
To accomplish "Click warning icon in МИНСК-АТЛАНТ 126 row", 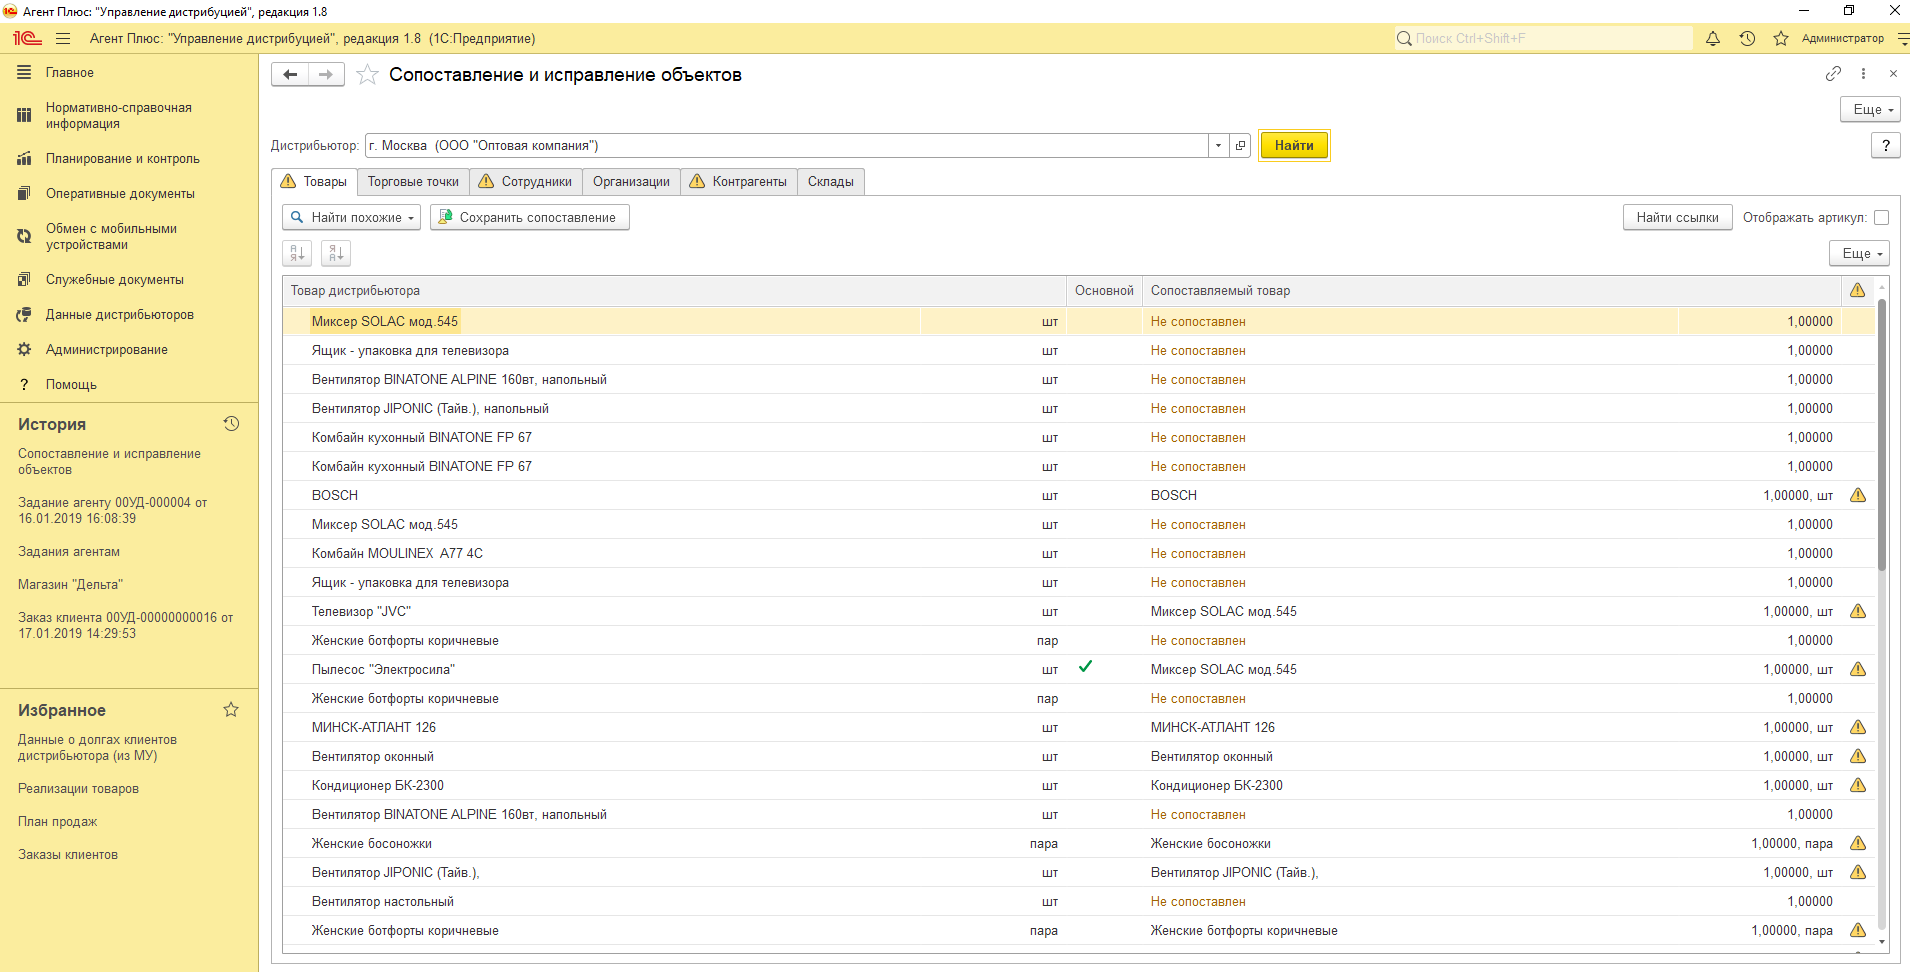I will coord(1858,727).
